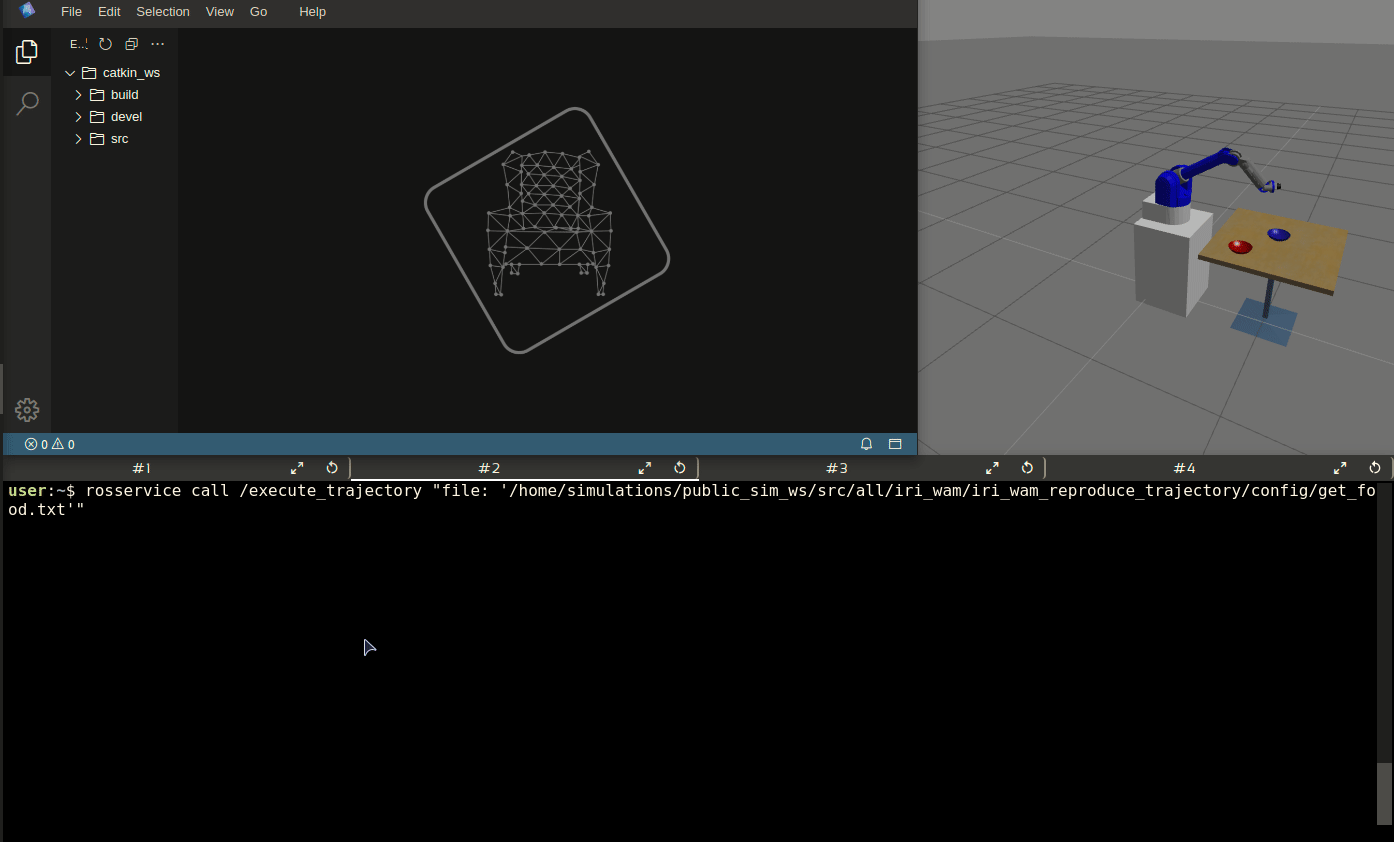Click the white pedestal under the robot arm
Viewport: 1394px width, 842px height.
[1172, 256]
